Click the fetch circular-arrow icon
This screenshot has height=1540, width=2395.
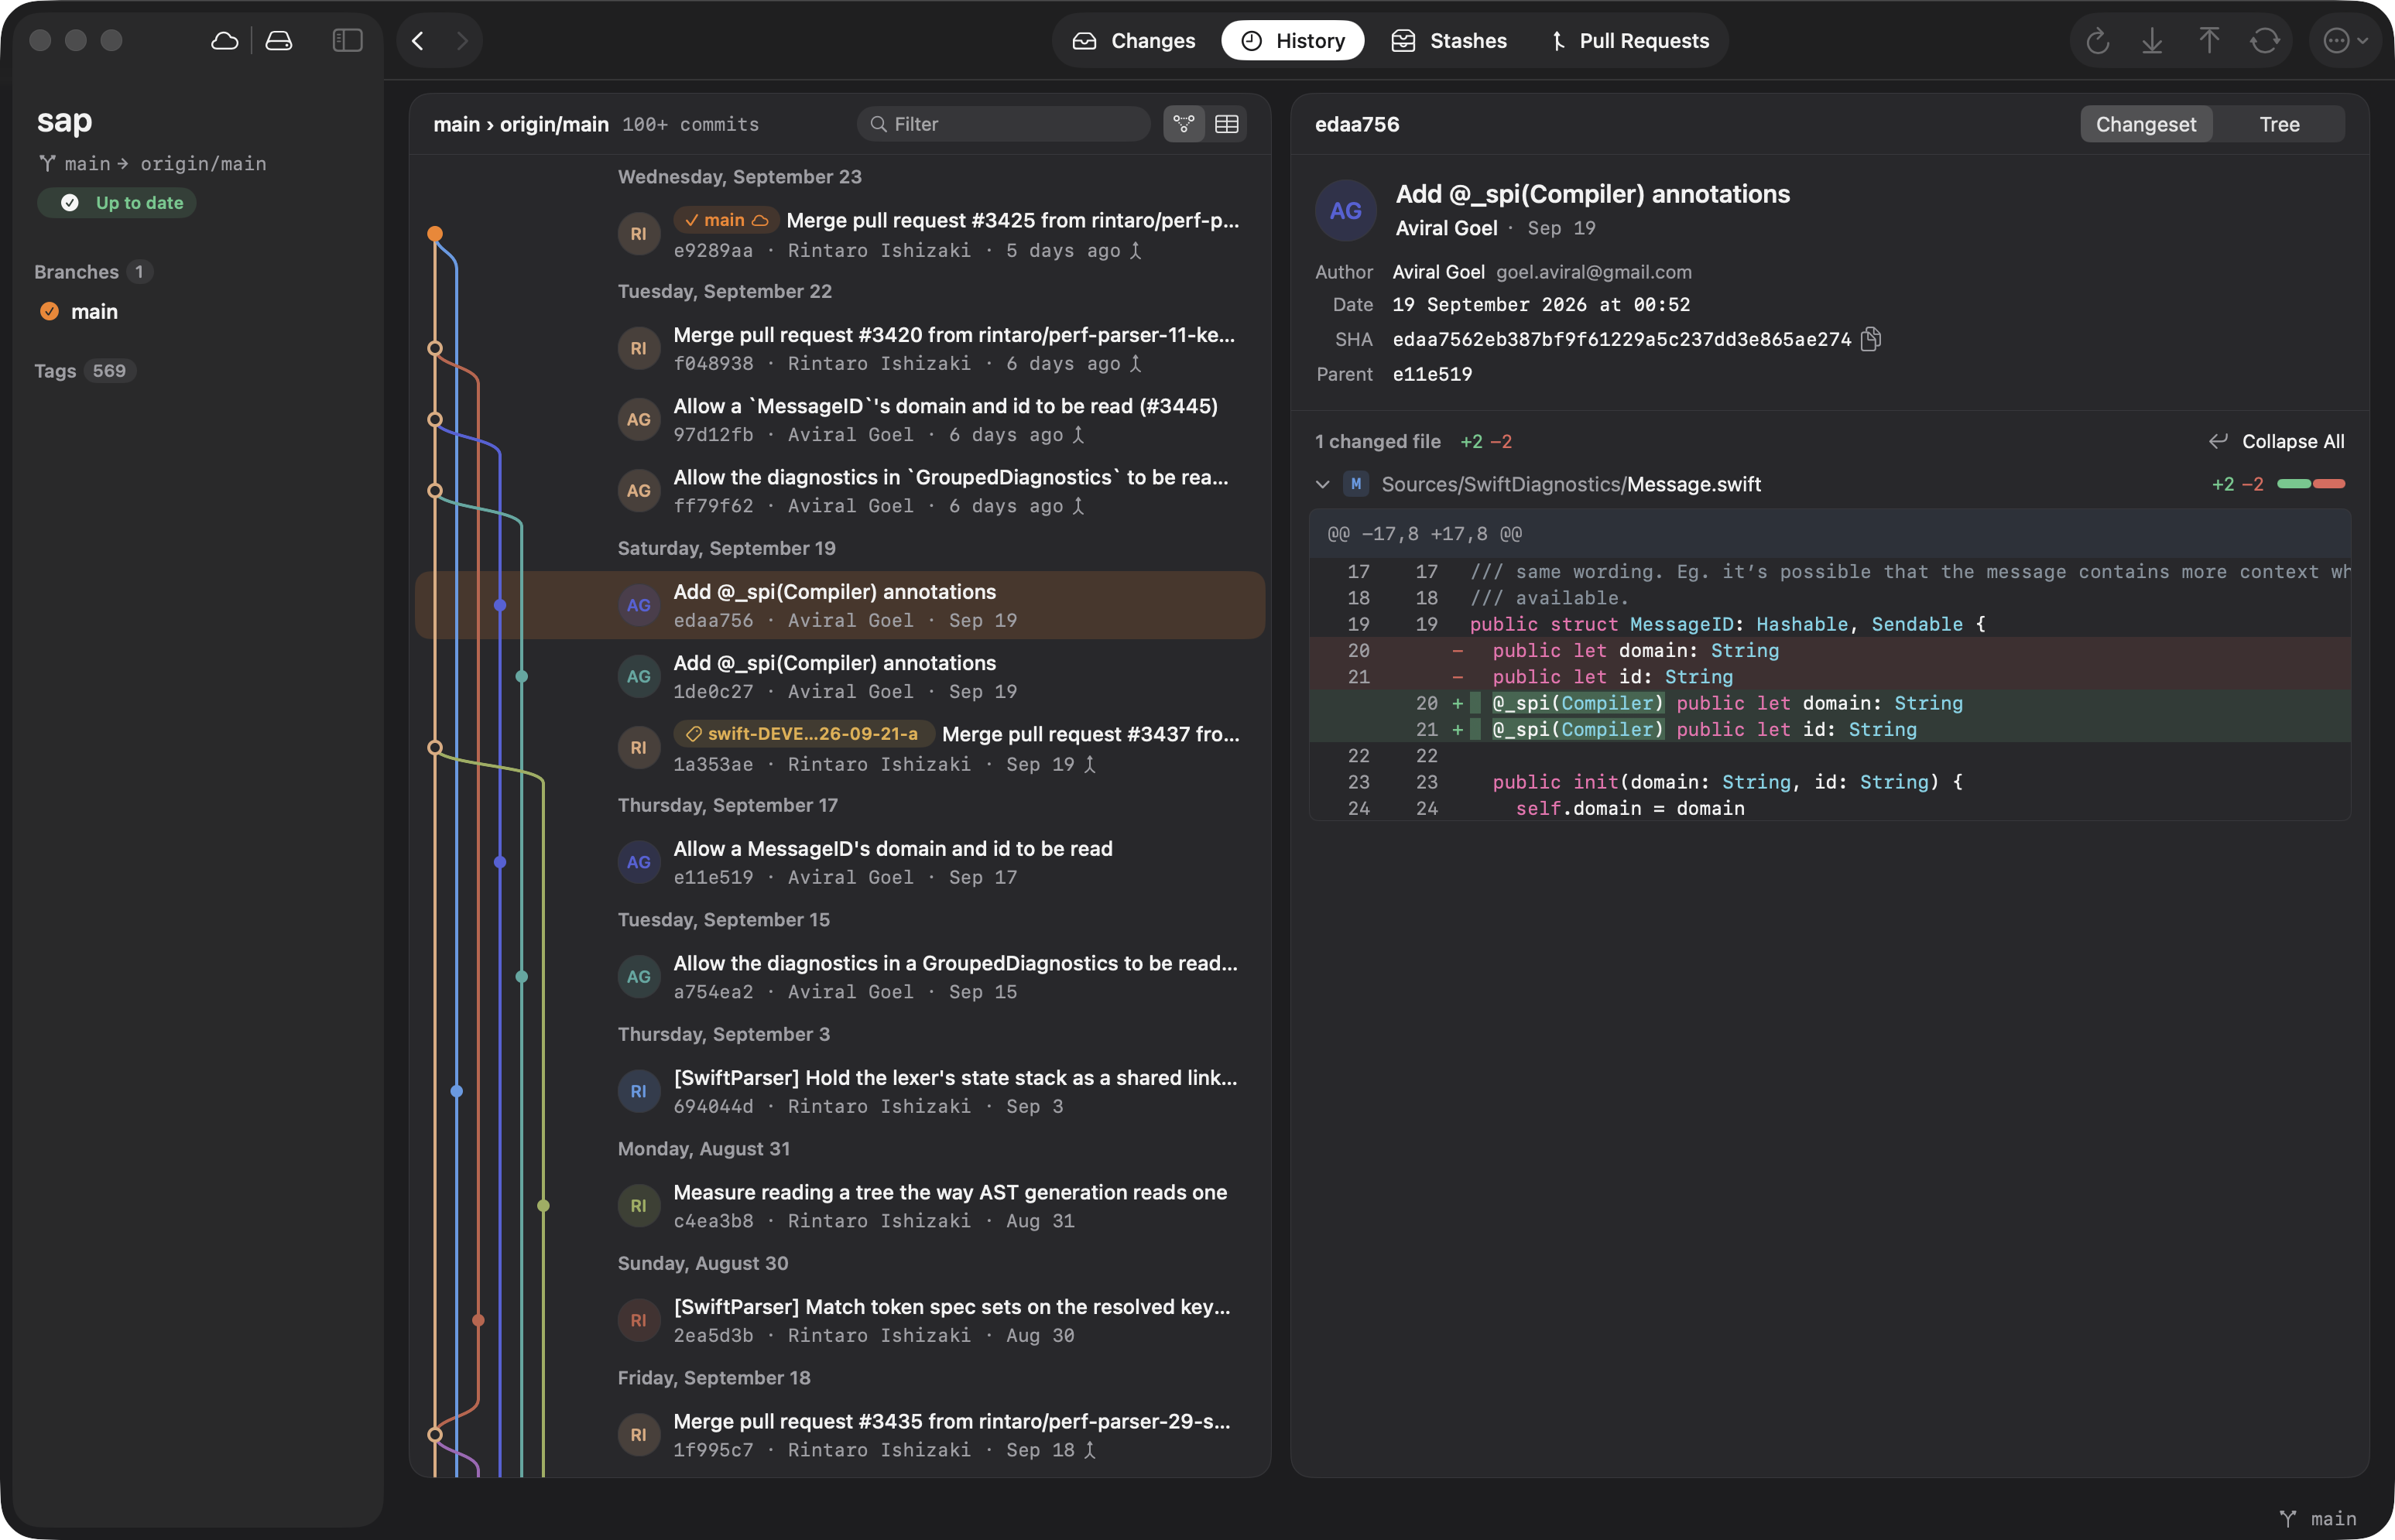click(x=2098, y=41)
